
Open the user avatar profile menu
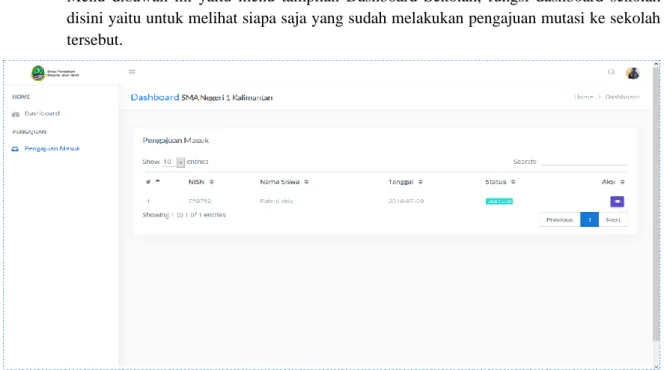pyautogui.click(x=633, y=73)
